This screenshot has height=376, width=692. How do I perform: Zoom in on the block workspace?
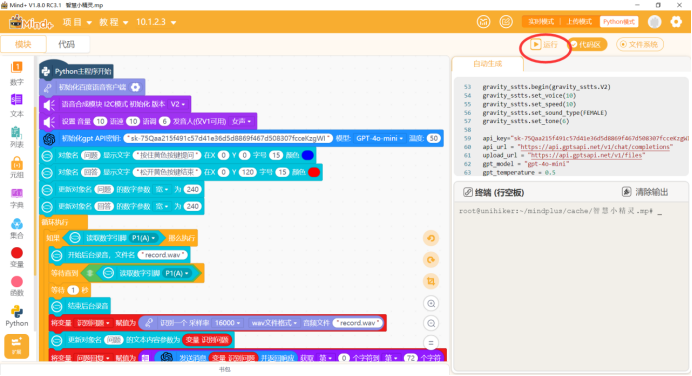tap(431, 303)
